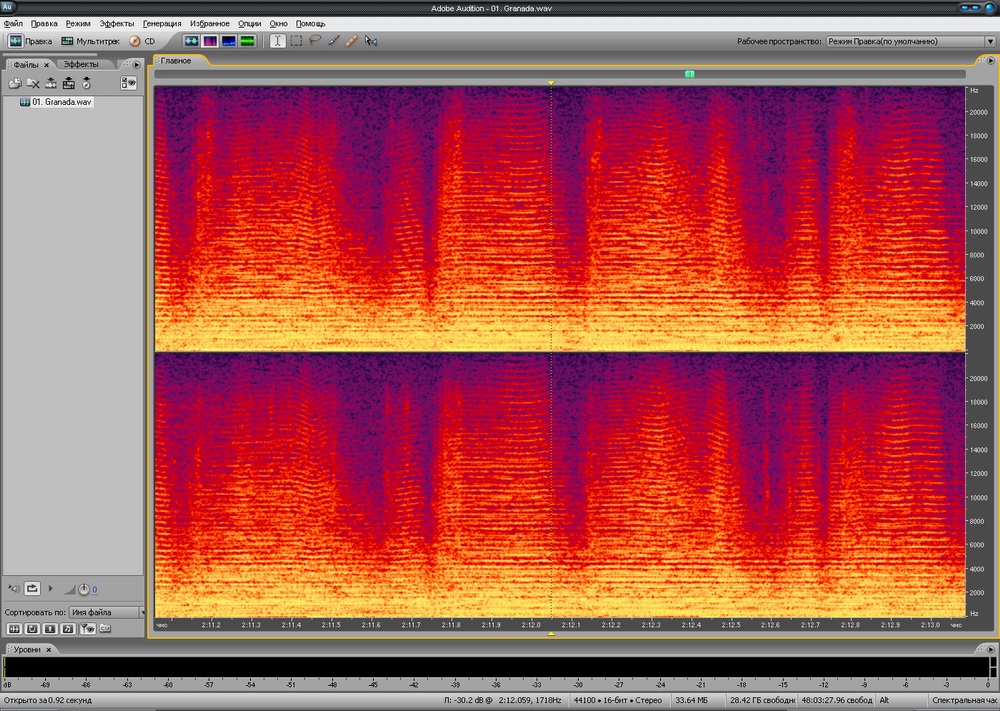
Task: Choose the Marquee Selection tool
Action: [x=297, y=41]
